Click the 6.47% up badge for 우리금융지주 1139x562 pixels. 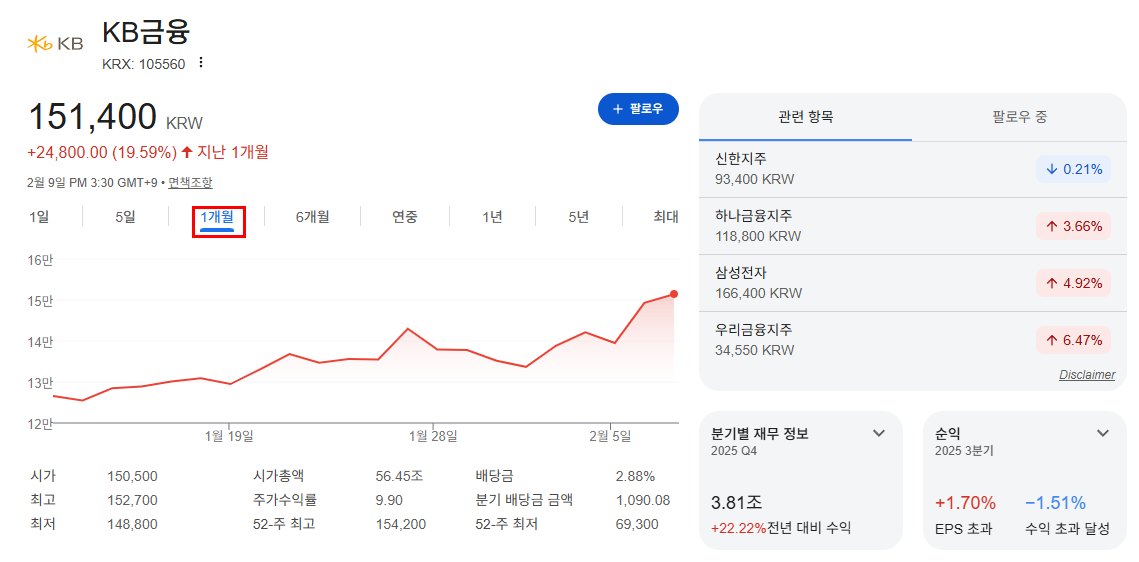[x=1073, y=340]
